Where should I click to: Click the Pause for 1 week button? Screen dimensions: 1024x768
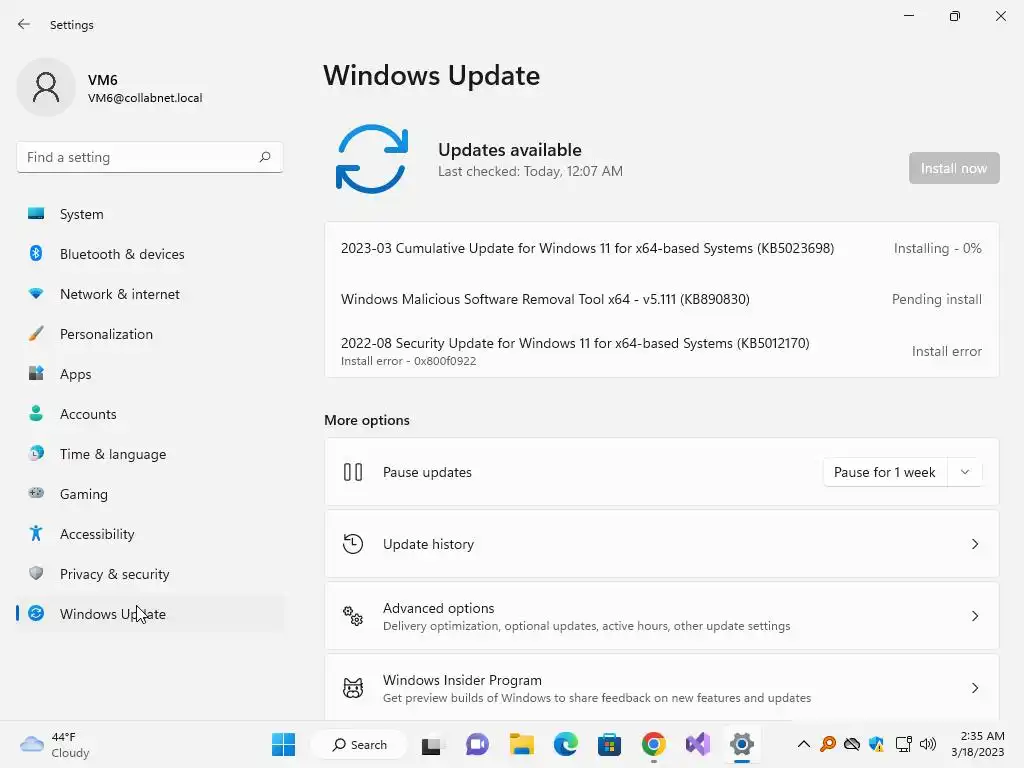(x=885, y=472)
